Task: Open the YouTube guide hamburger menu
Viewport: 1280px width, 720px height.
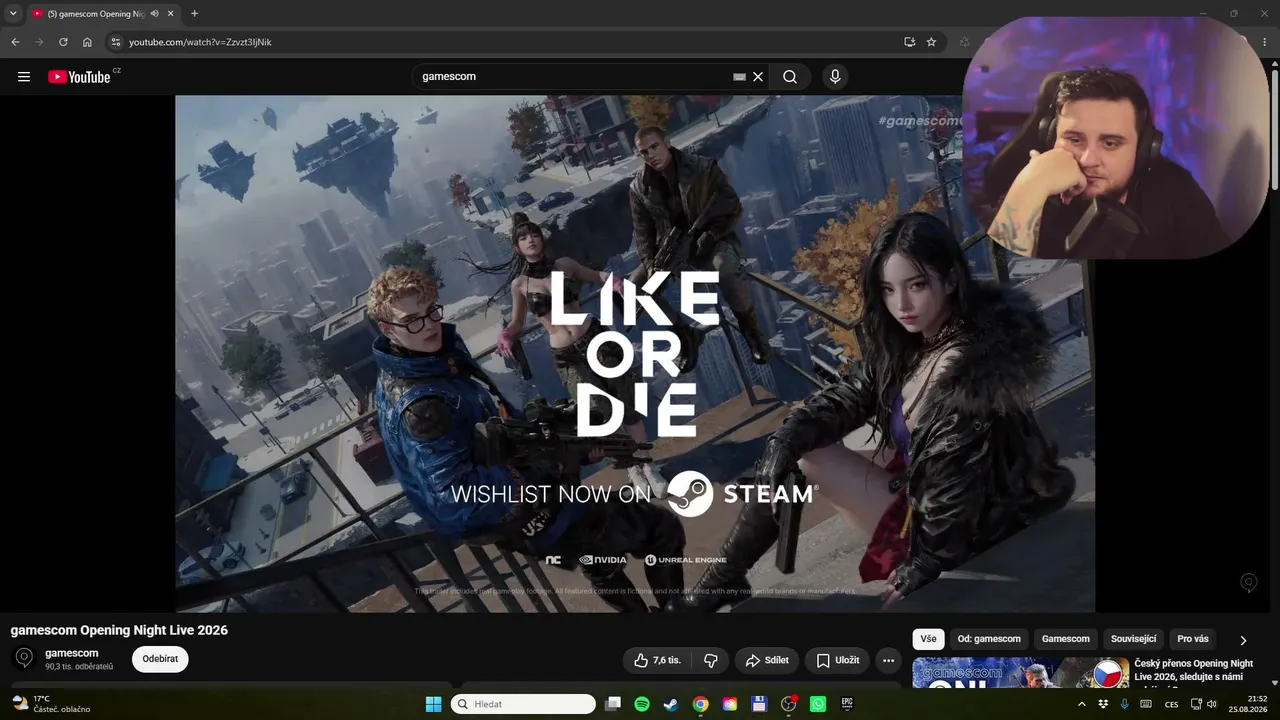Action: pyautogui.click(x=24, y=77)
